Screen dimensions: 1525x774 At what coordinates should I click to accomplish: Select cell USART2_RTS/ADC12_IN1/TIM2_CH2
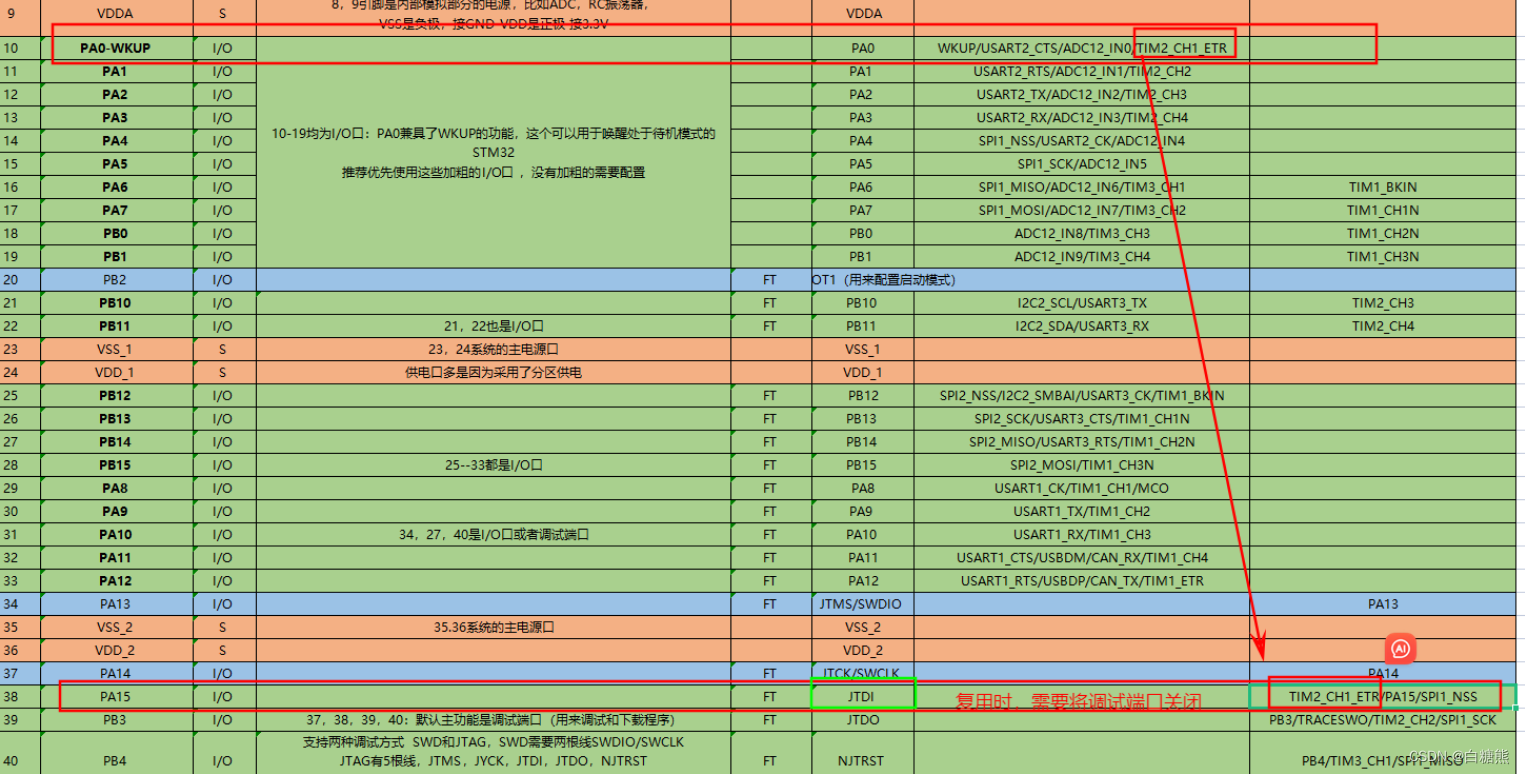1082,71
